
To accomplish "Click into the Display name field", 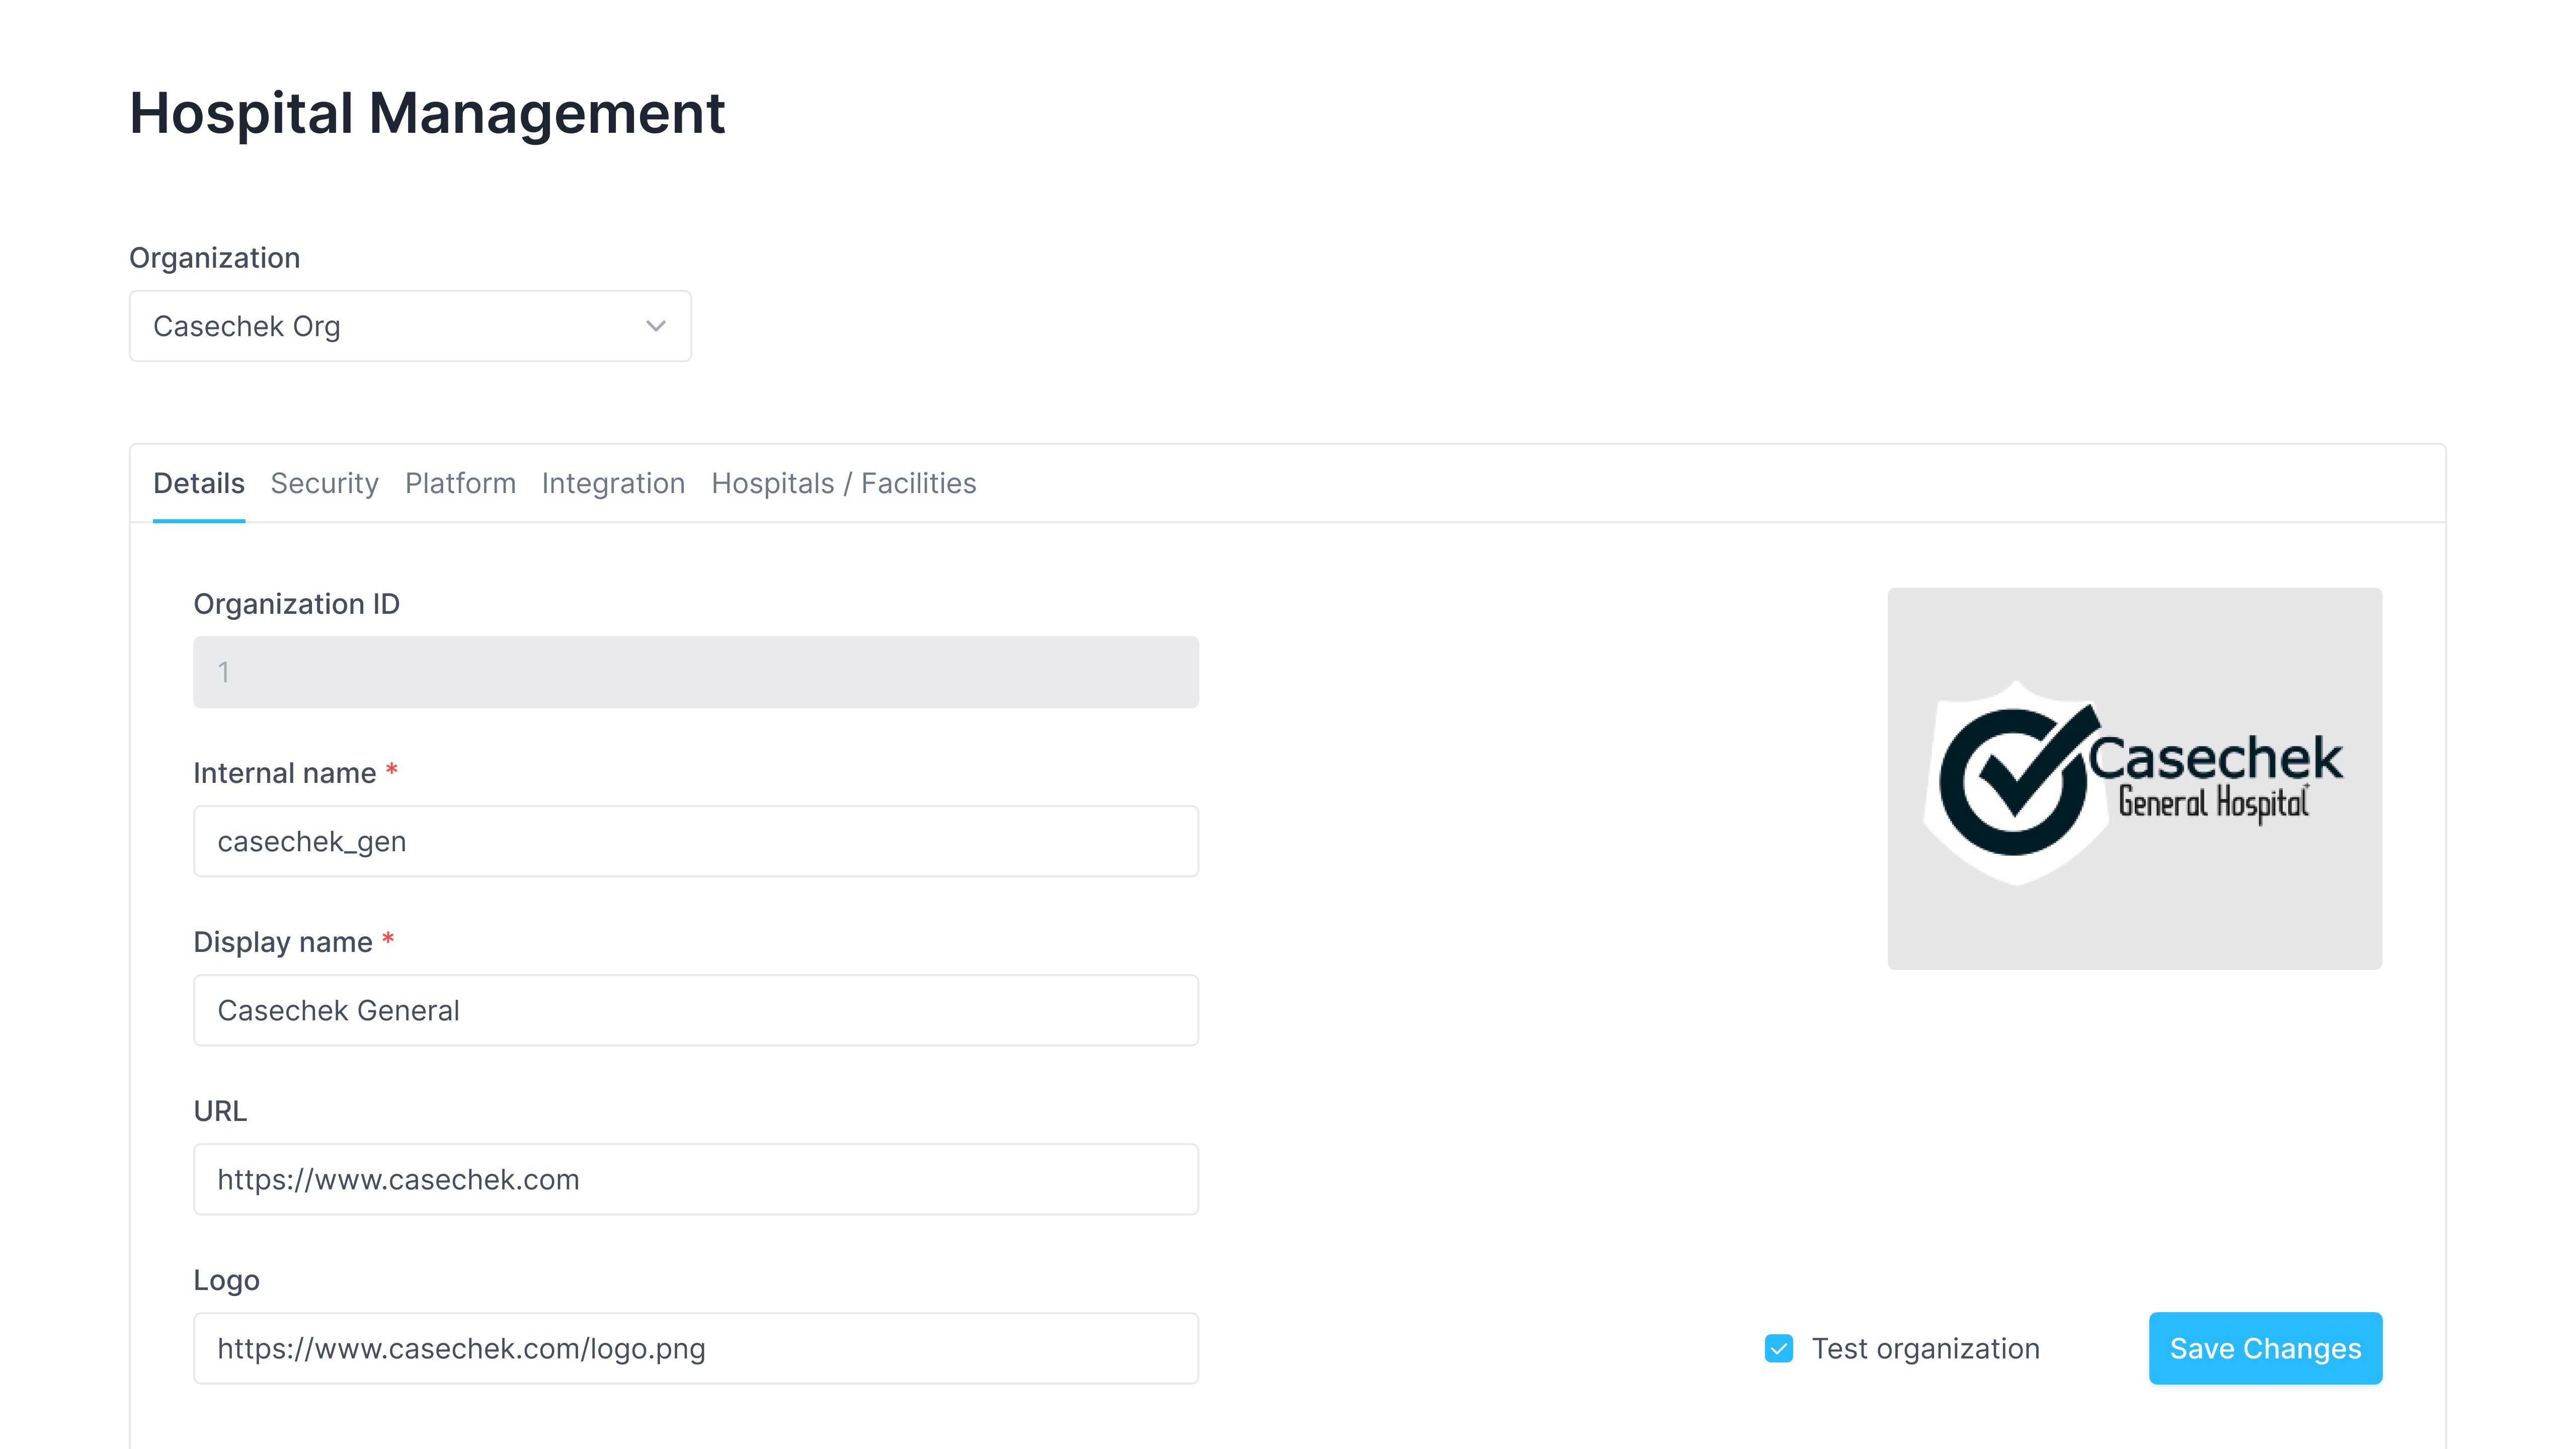I will [x=695, y=1010].
